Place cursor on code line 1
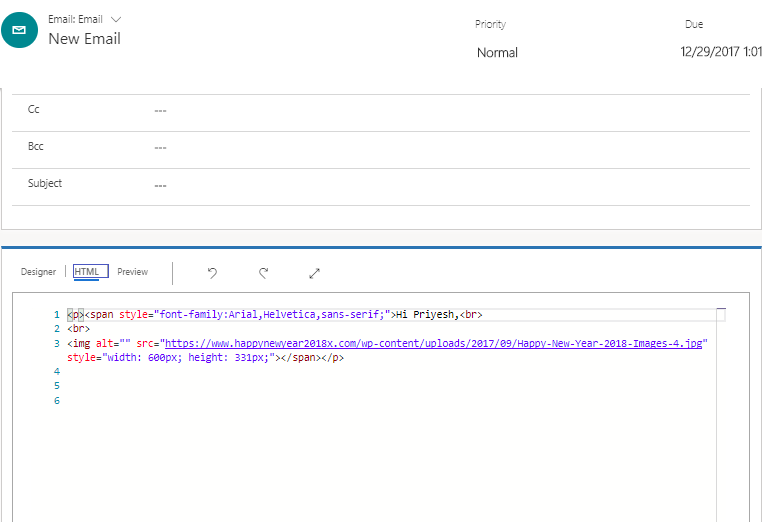Screen dimensions: 762x522 click(275, 314)
